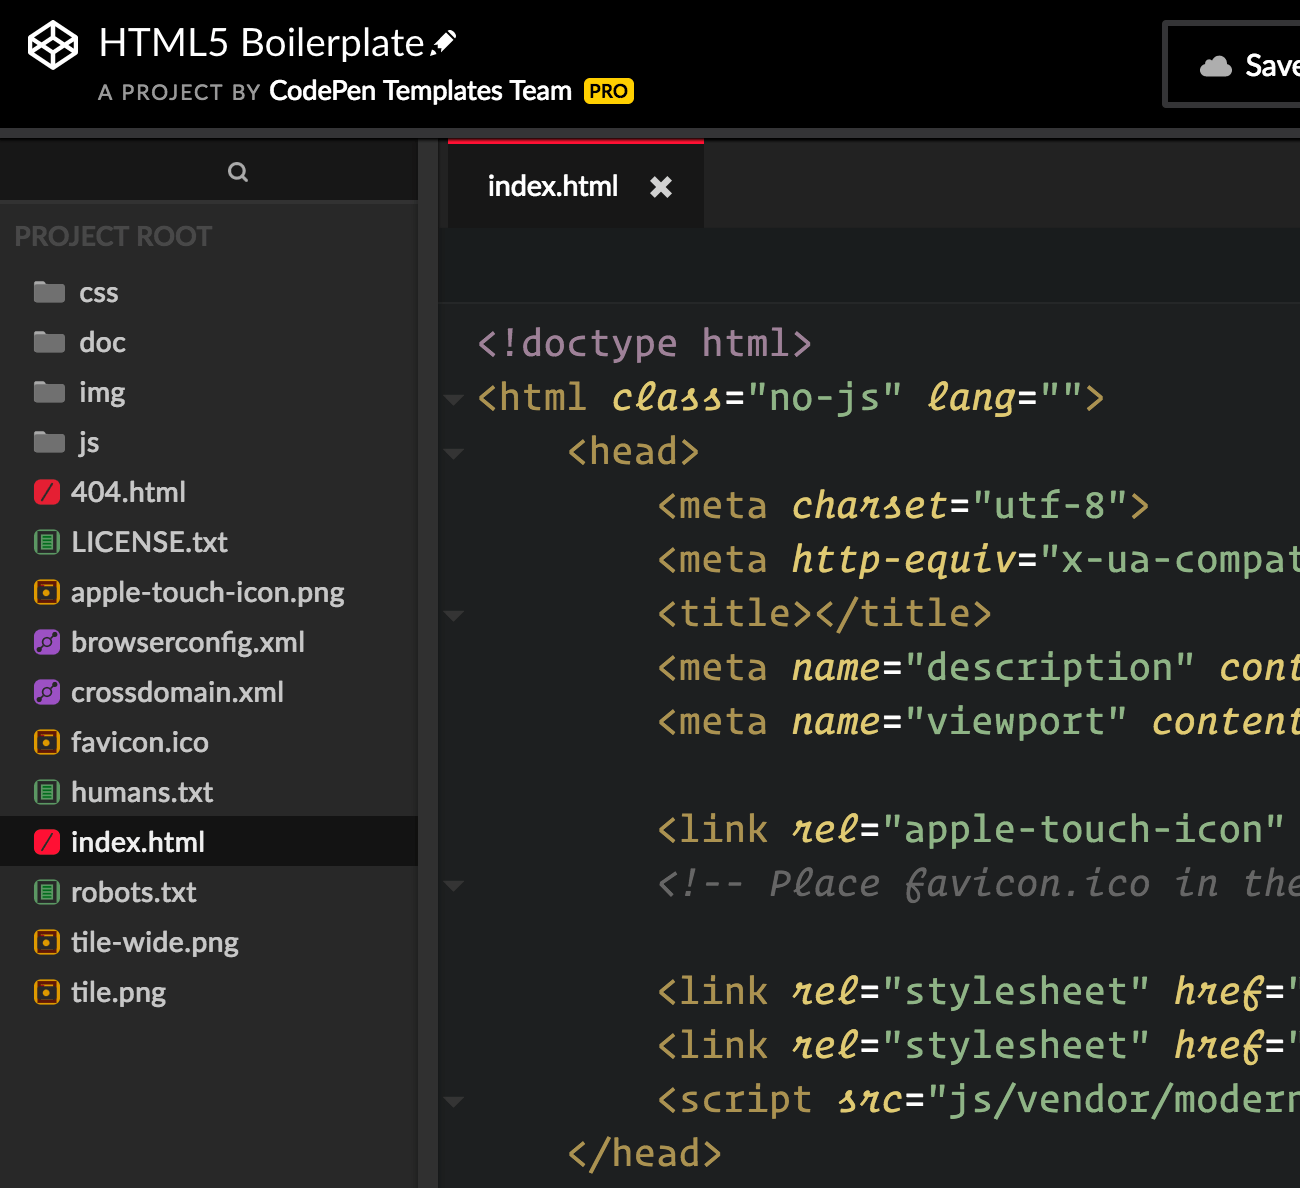This screenshot has width=1300, height=1188.
Task: Click the image file icon beside favicon.ico
Action: 46,742
